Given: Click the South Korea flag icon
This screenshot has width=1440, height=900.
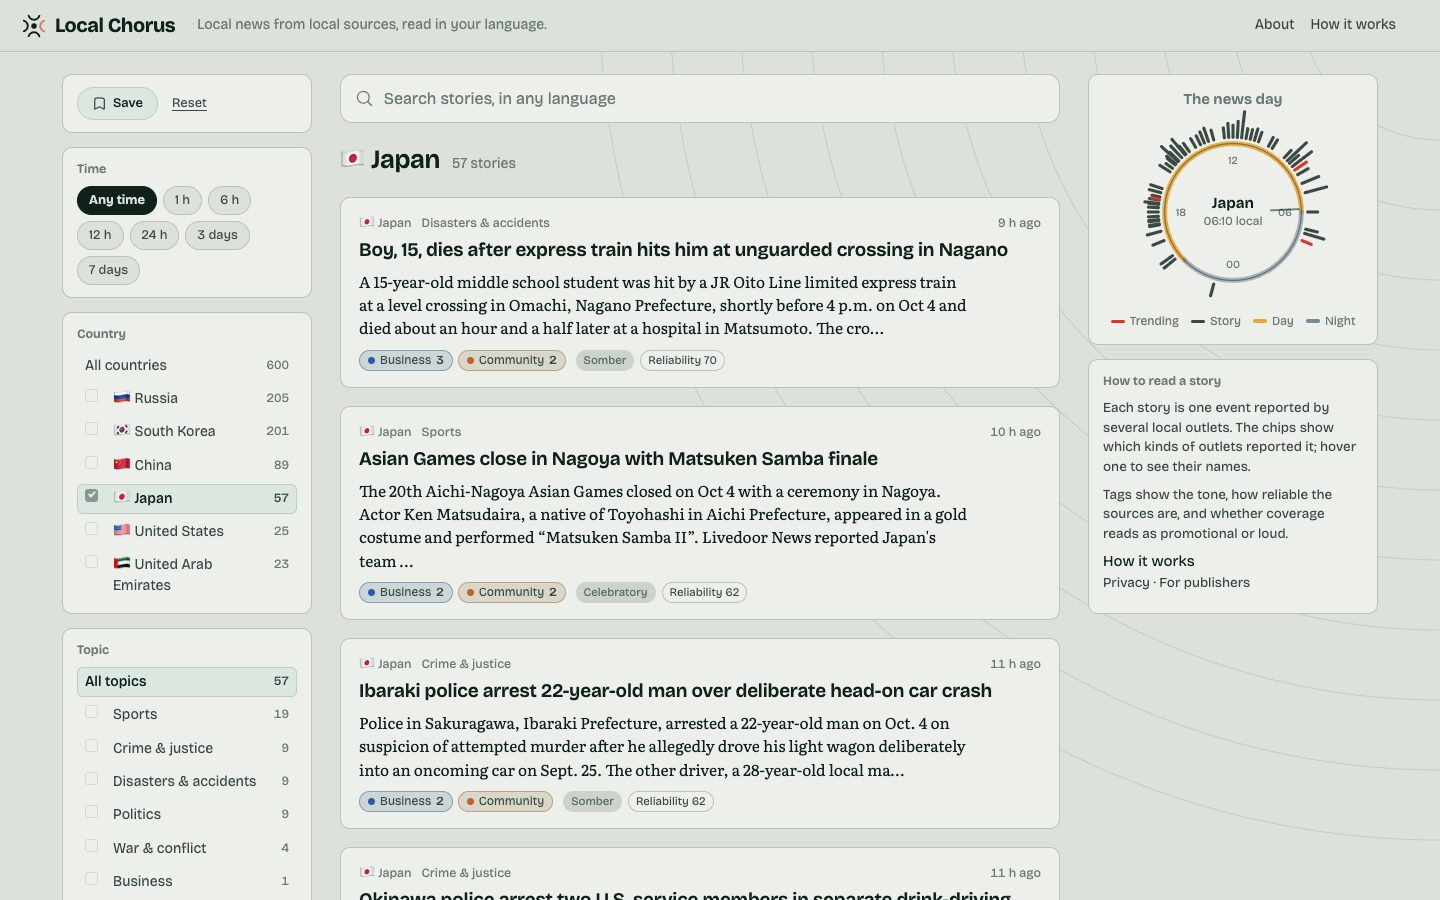Looking at the screenshot, I should point(122,431).
